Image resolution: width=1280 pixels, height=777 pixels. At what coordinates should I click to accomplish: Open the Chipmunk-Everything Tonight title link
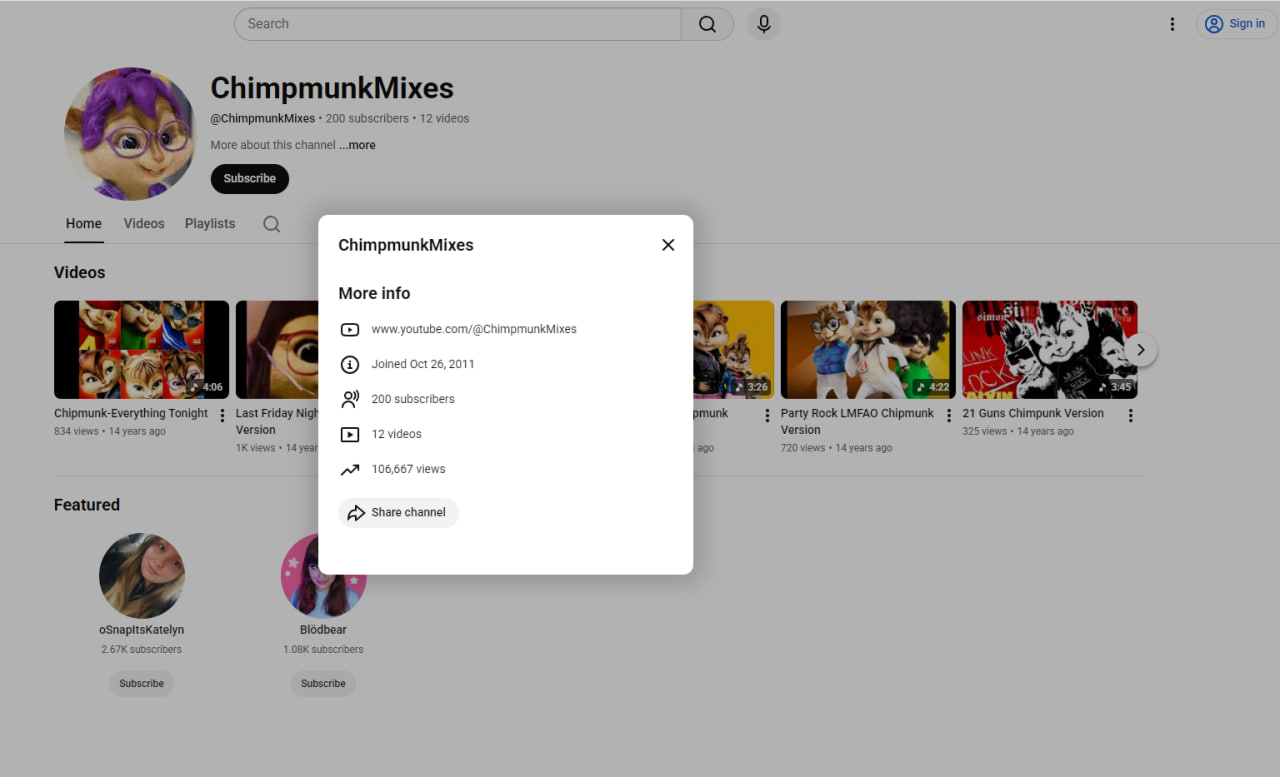pyautogui.click(x=131, y=413)
